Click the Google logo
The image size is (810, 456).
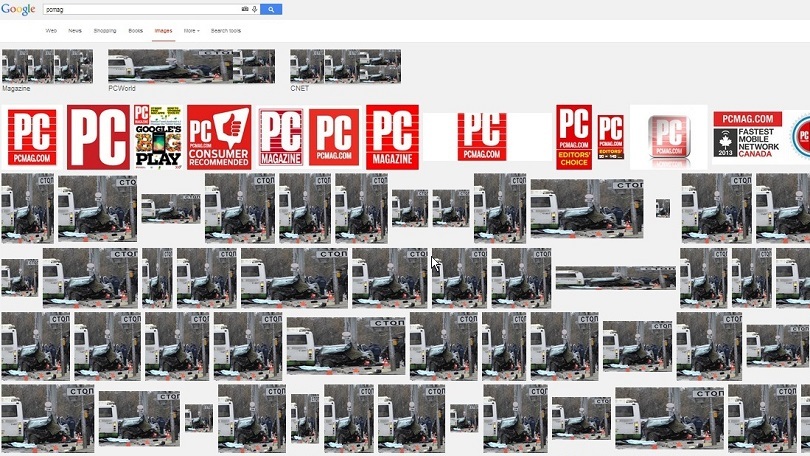(18, 9)
